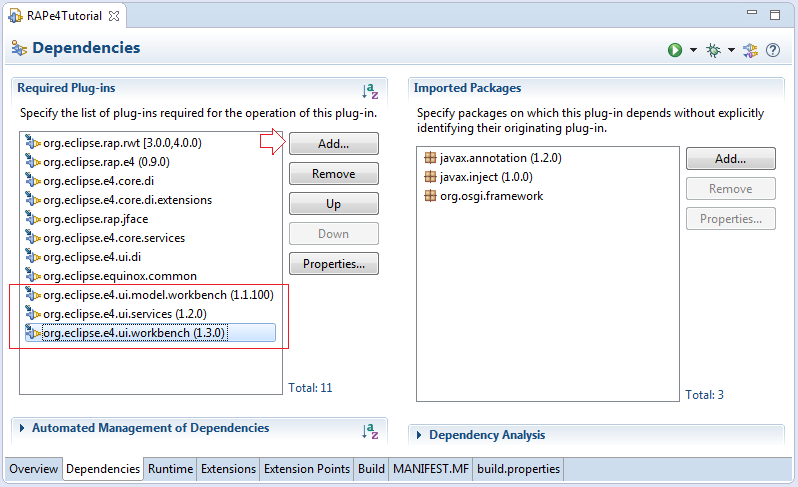Viewport: 798px width, 487px height.
Task: Click the Organize Manifests wizard icon
Action: tap(750, 50)
